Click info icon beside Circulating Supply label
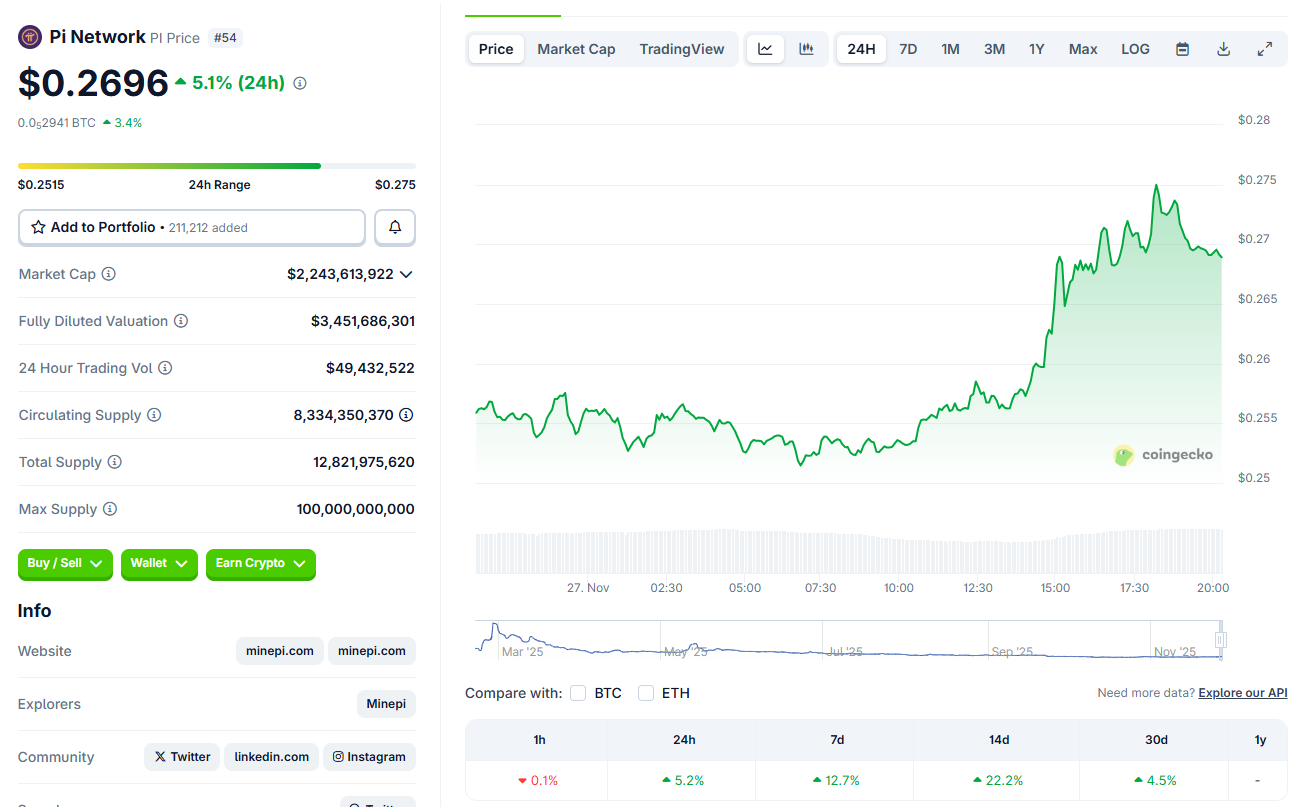This screenshot has height=811, width=1294. click(154, 415)
